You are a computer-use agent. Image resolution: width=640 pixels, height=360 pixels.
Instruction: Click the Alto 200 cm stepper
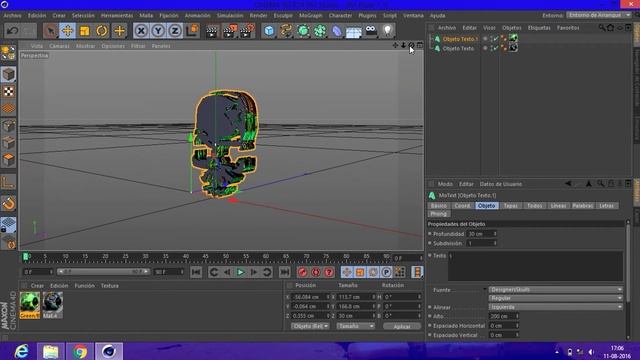[x=517, y=316]
